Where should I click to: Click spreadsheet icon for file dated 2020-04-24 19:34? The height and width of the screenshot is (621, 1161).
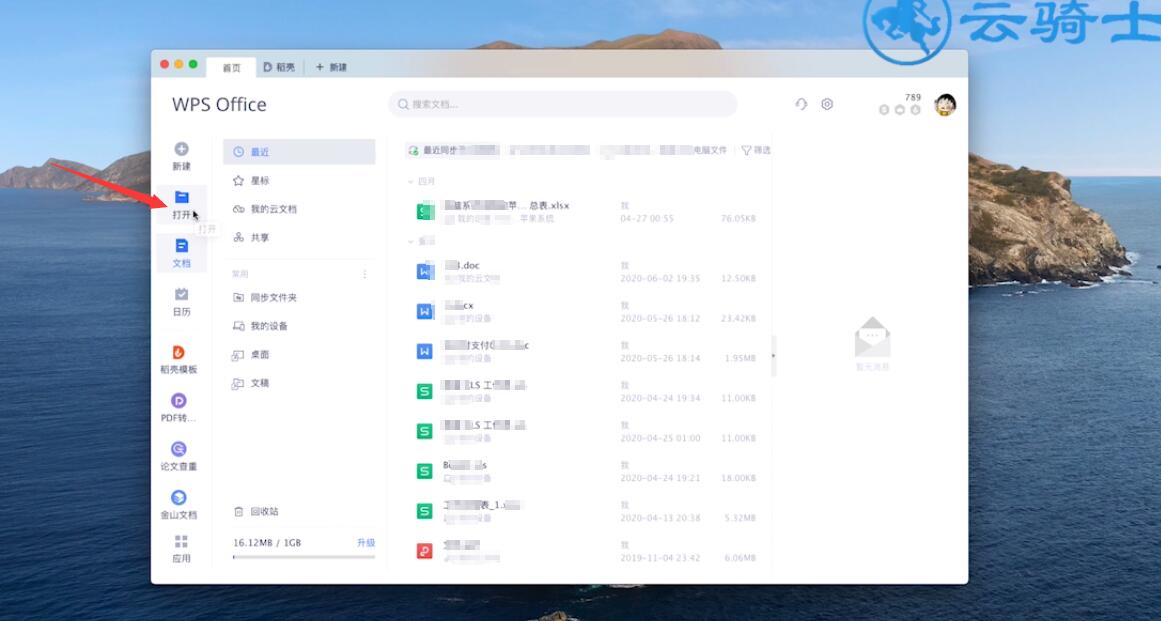click(424, 391)
